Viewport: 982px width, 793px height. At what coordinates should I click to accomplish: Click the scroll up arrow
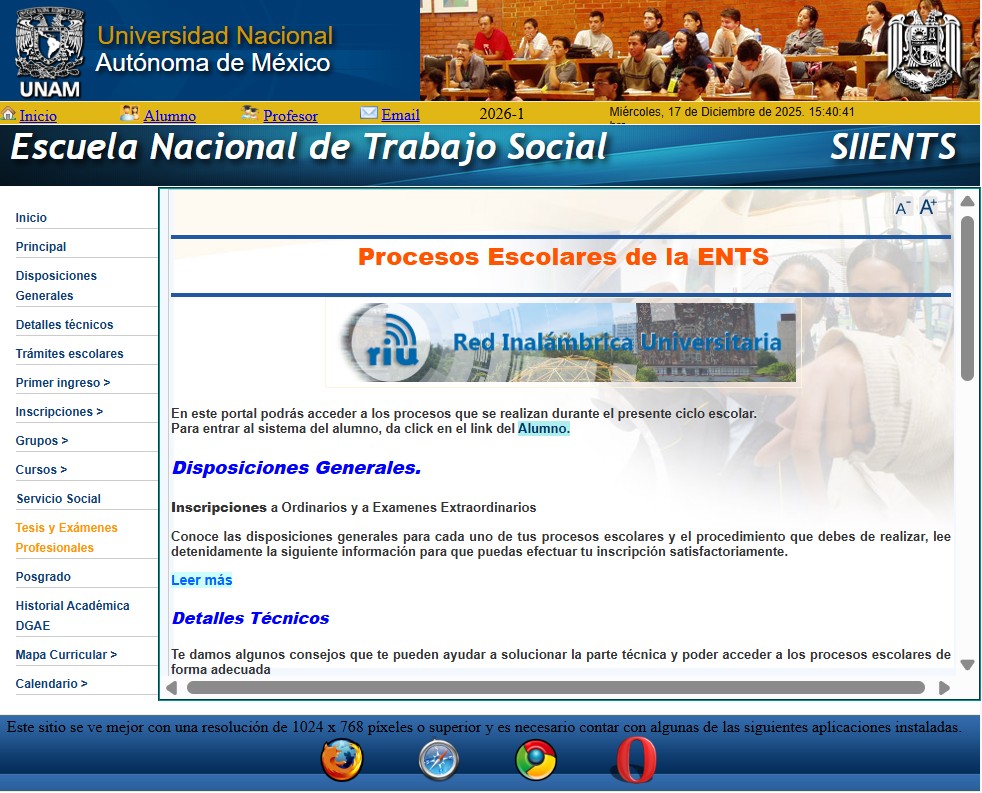pos(968,201)
